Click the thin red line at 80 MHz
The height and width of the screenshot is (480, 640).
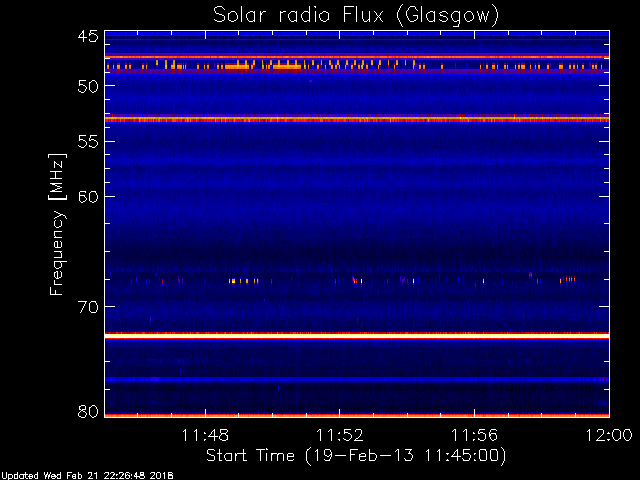click(x=357, y=416)
